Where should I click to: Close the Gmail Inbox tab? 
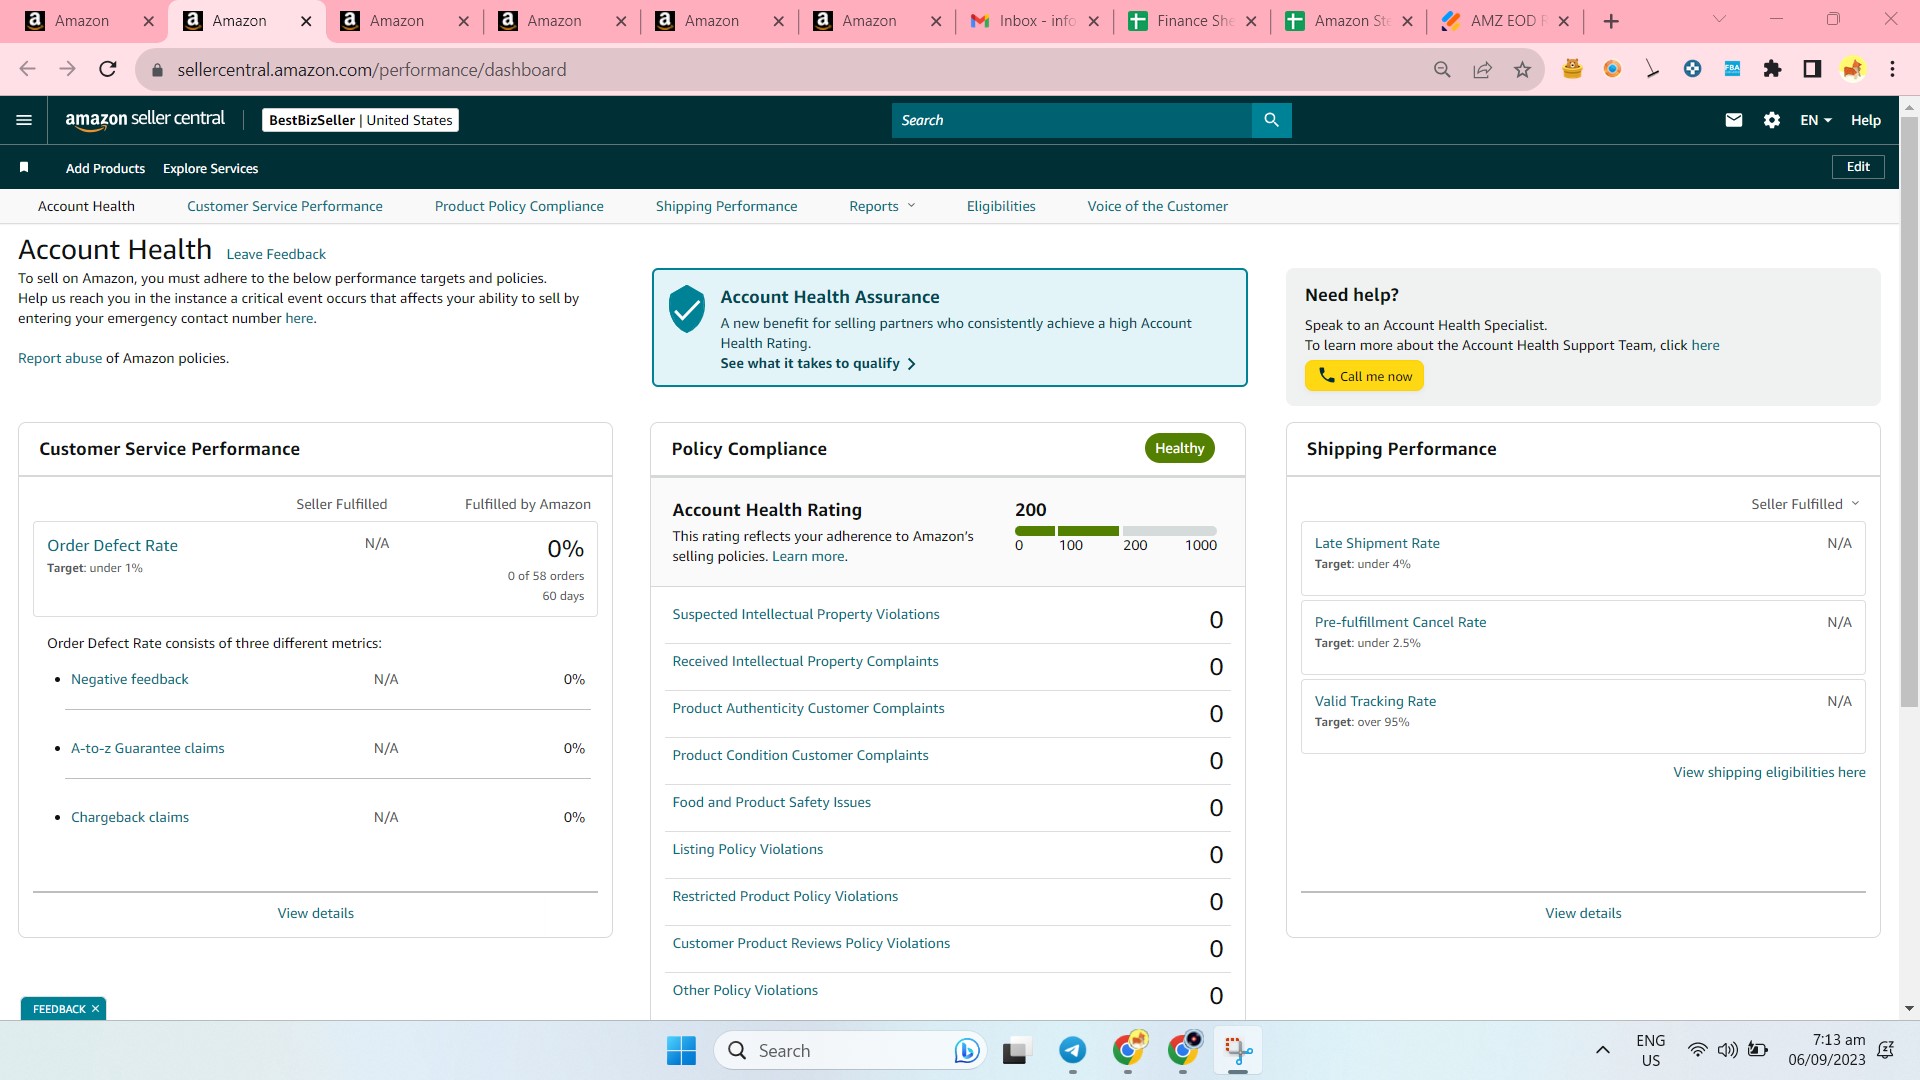tap(1093, 21)
